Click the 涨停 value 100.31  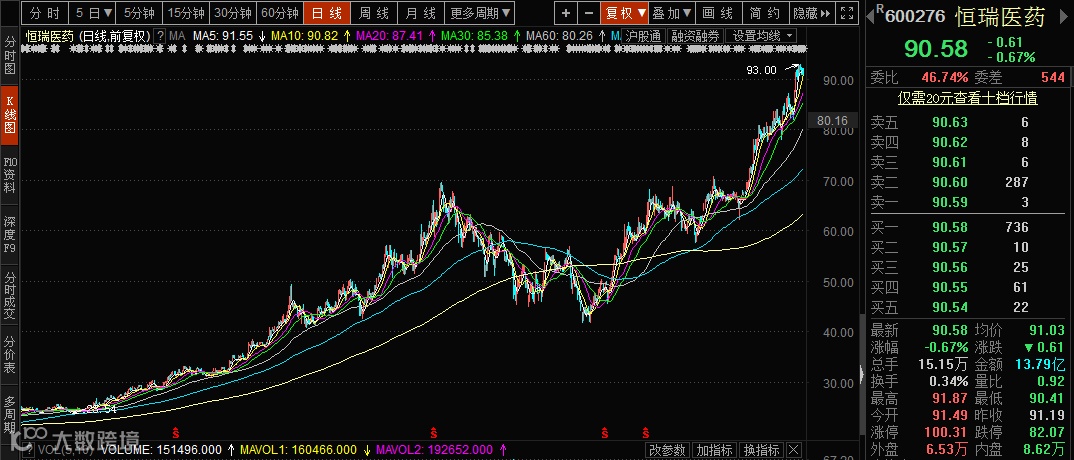point(944,433)
